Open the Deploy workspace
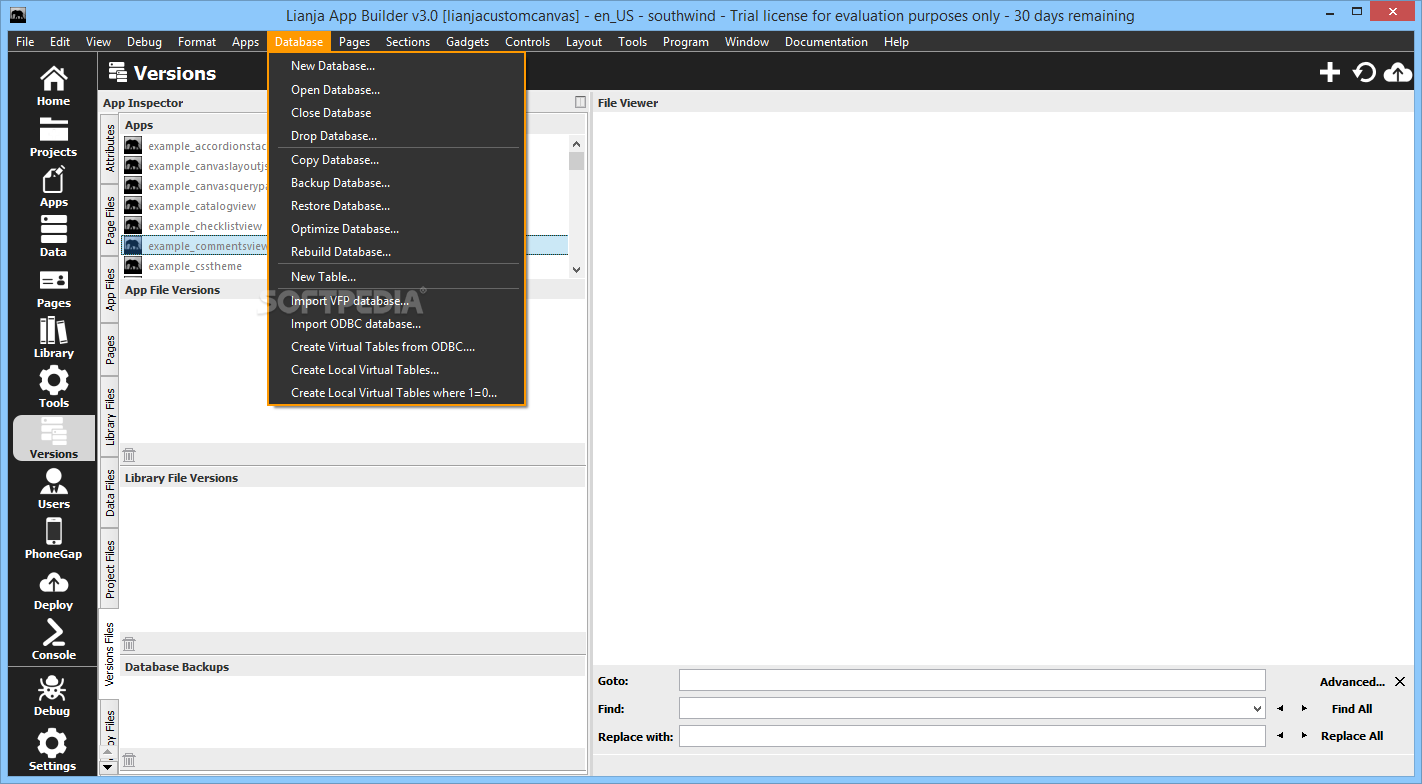The height and width of the screenshot is (784, 1422). [x=53, y=590]
